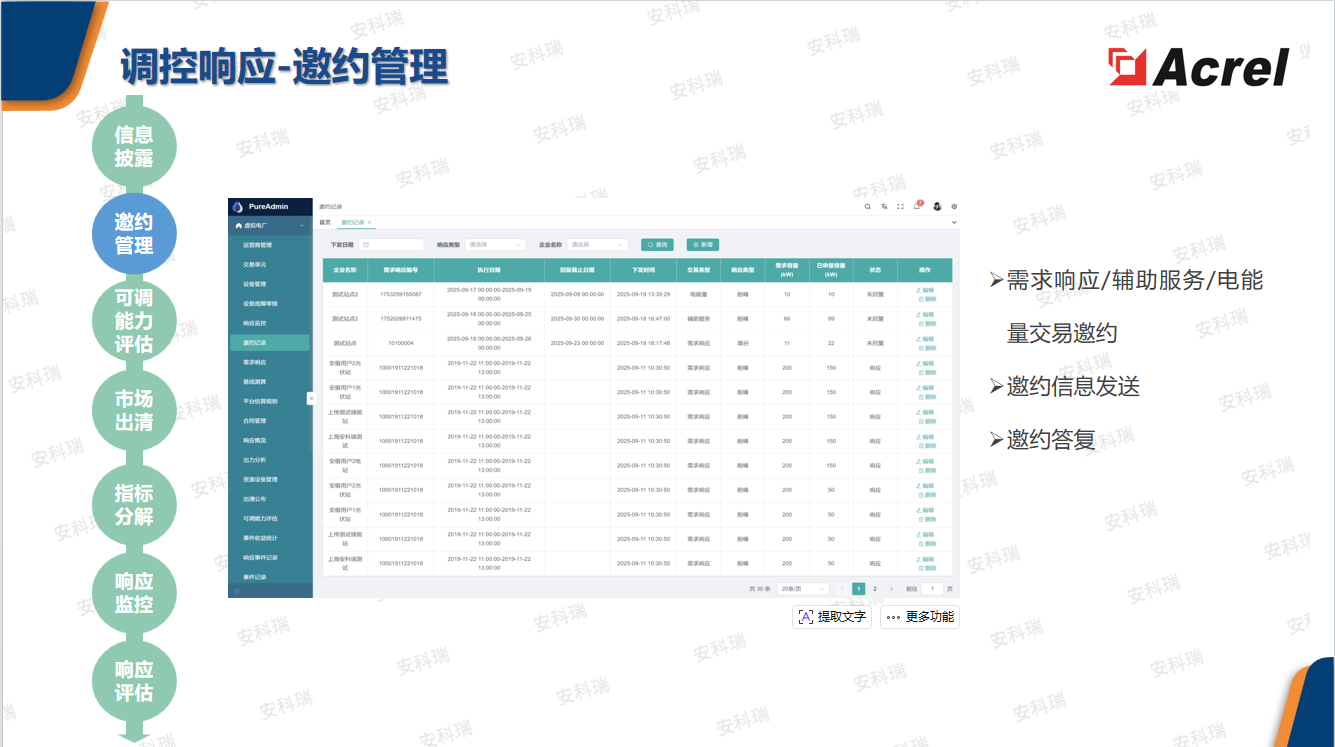
Task: Click the 提取文字 button
Action: pos(831,617)
